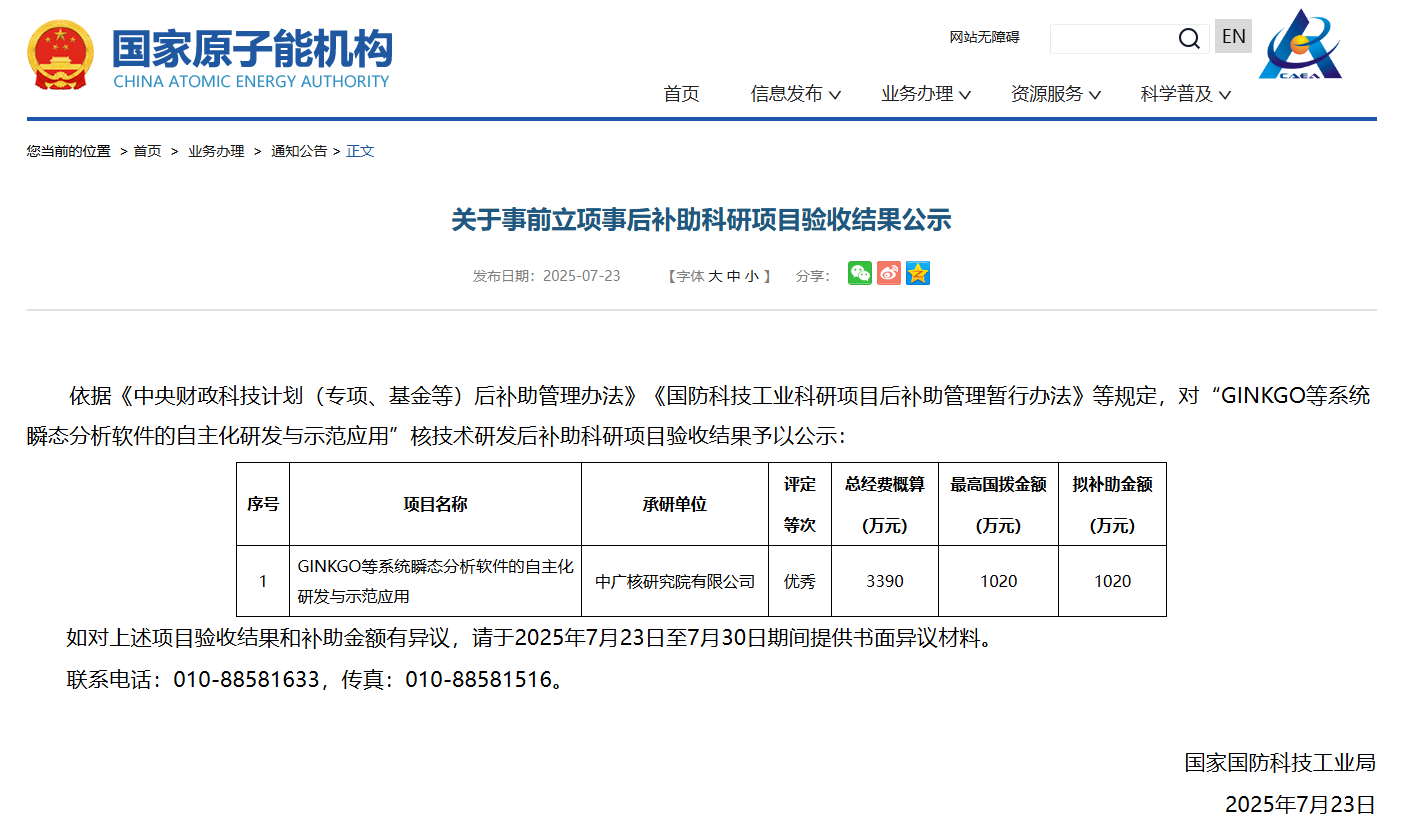Switch site language with EN button
The image size is (1424, 837).
point(1233,37)
